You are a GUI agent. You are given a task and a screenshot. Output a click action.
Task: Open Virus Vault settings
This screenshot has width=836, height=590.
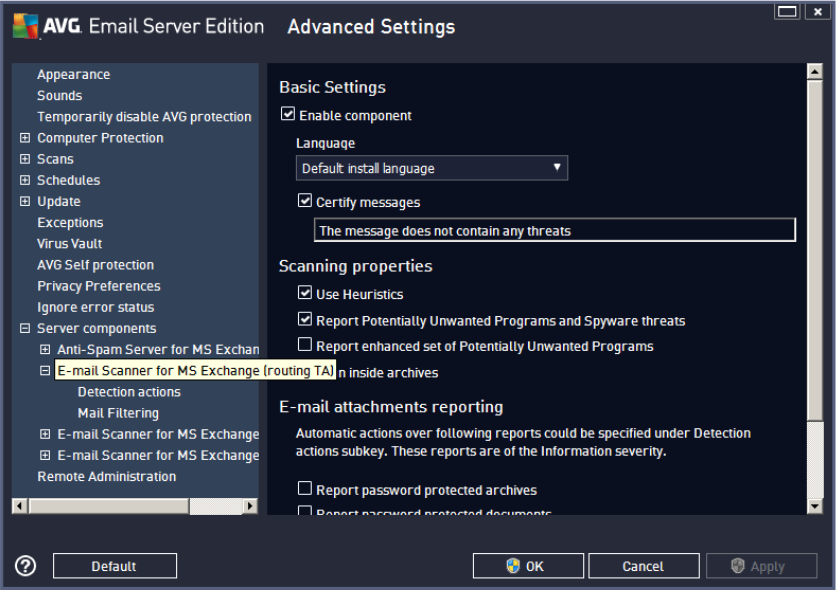pos(69,244)
